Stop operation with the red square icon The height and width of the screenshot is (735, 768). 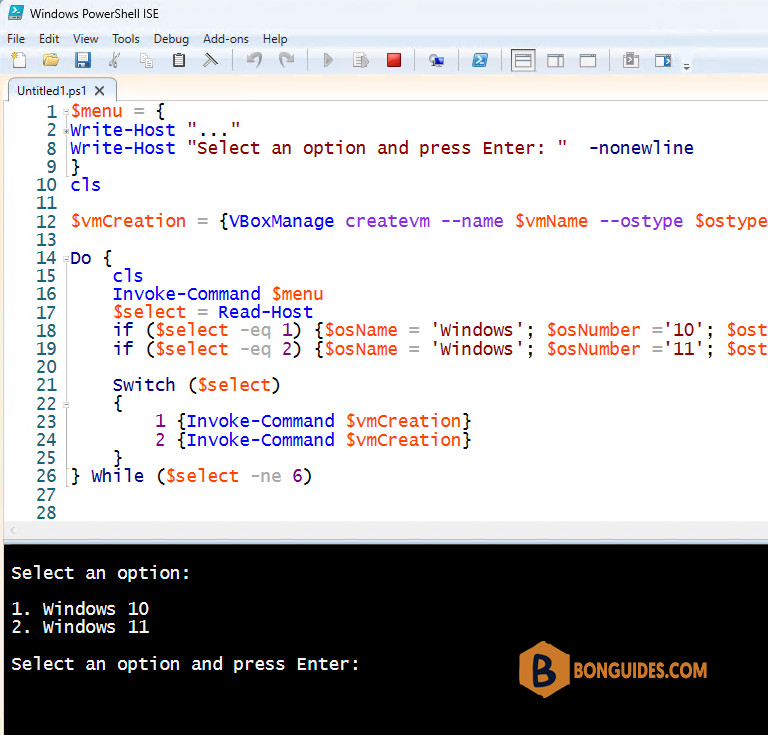(x=394, y=60)
